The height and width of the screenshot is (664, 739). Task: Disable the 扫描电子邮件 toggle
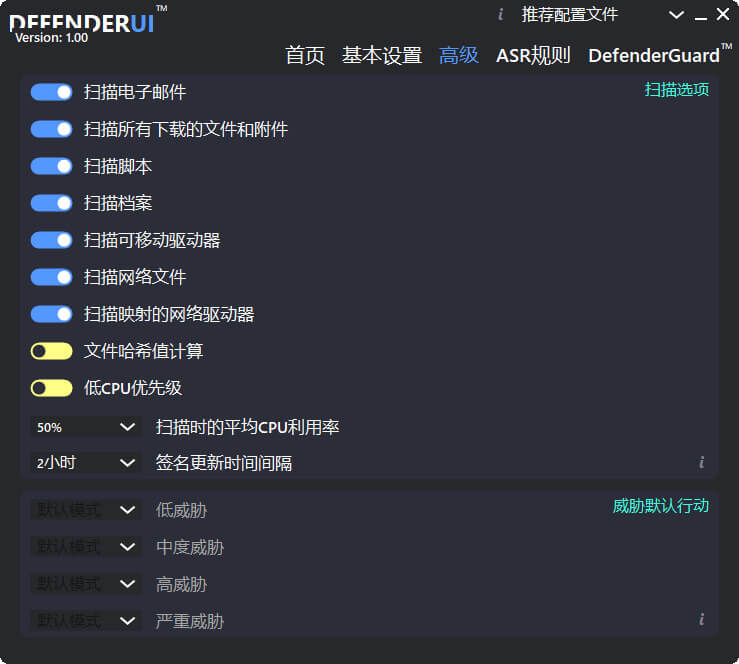51,92
